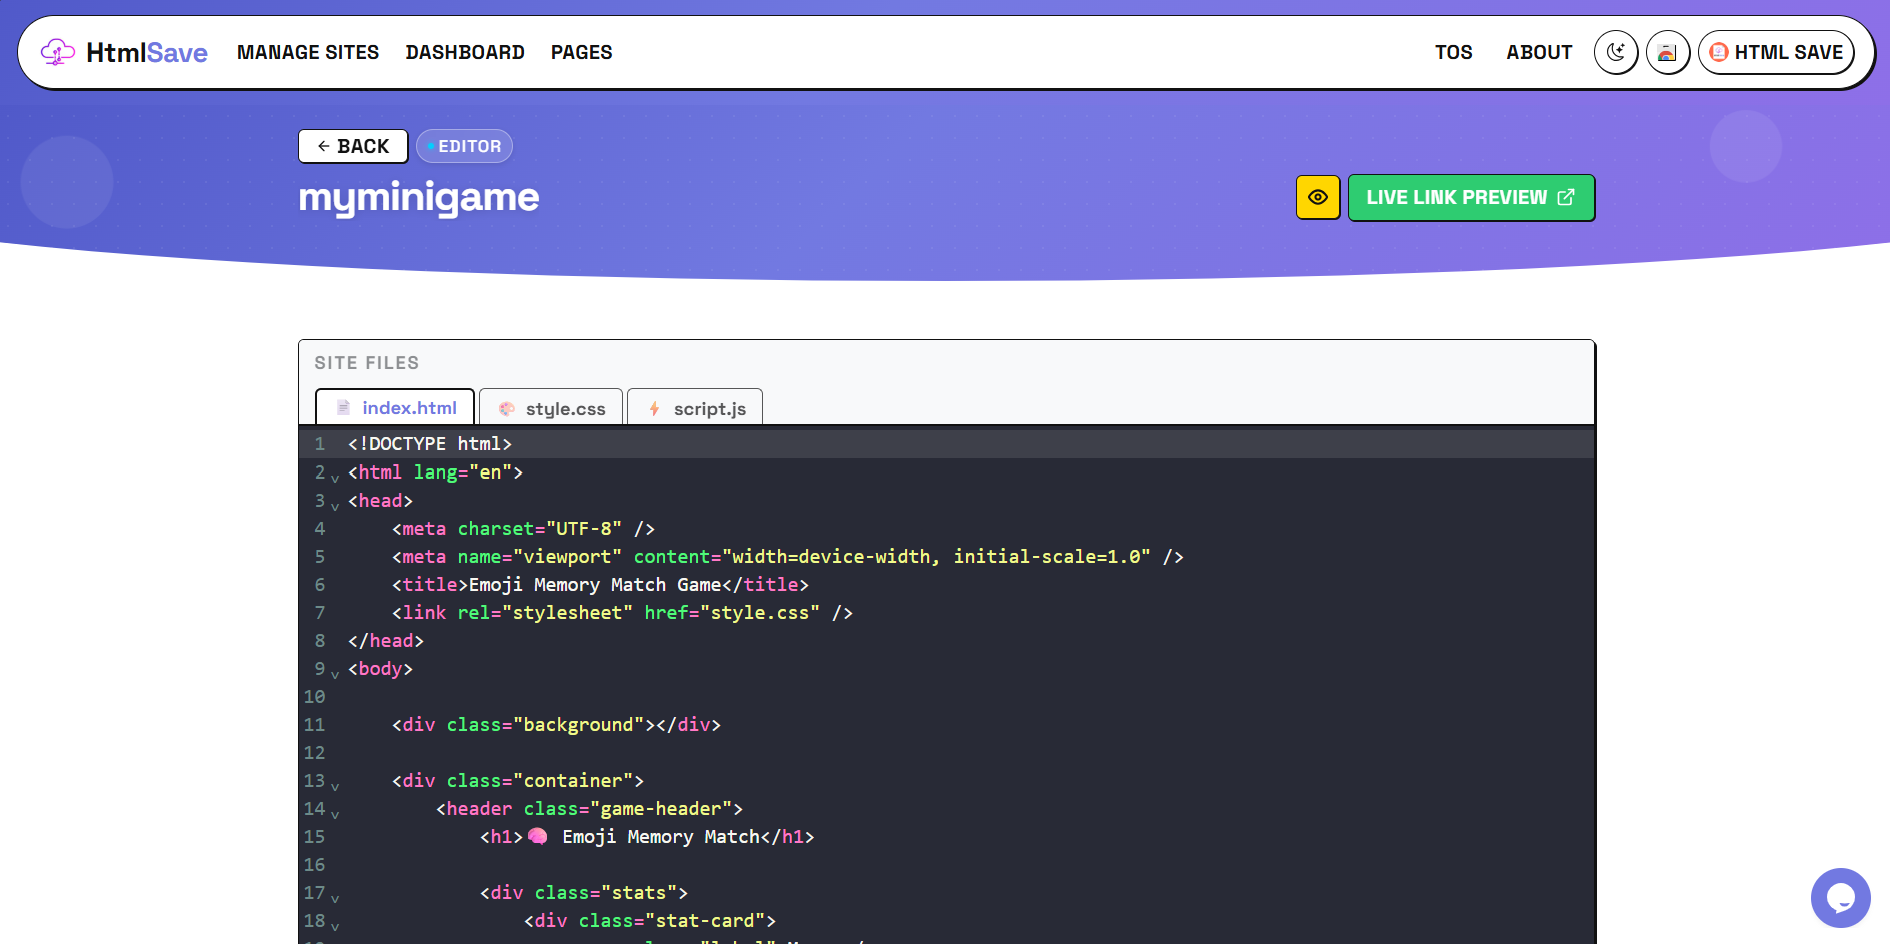Click the style.css palette icon

coord(507,409)
